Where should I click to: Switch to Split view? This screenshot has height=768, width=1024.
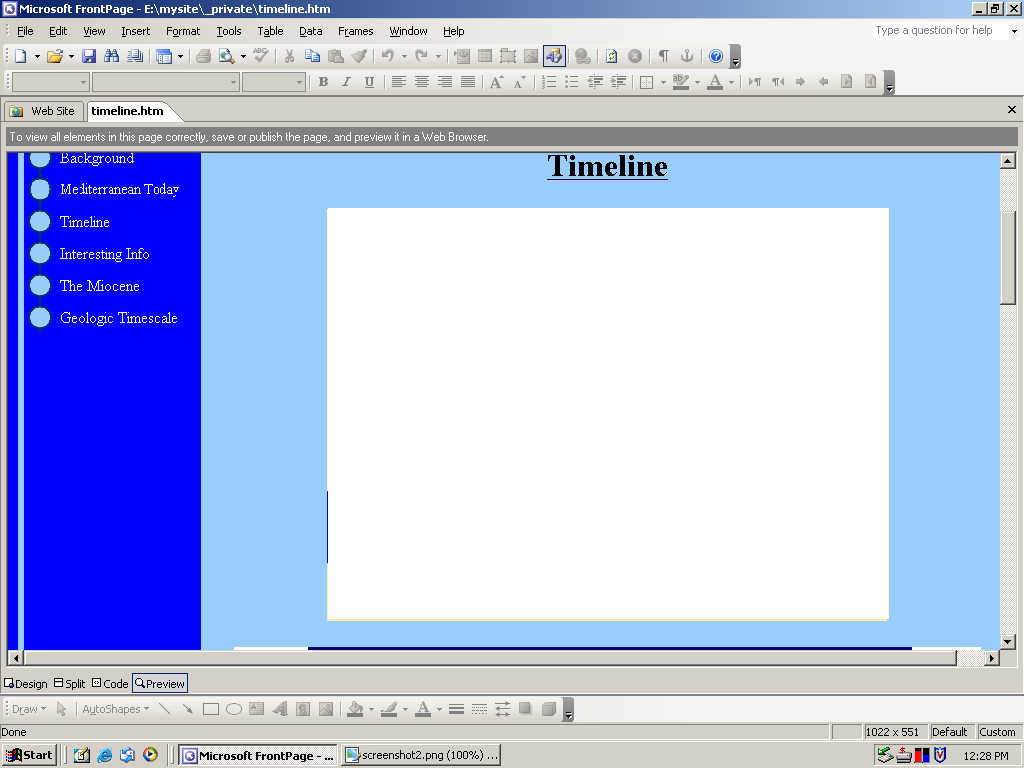pyautogui.click(x=69, y=684)
